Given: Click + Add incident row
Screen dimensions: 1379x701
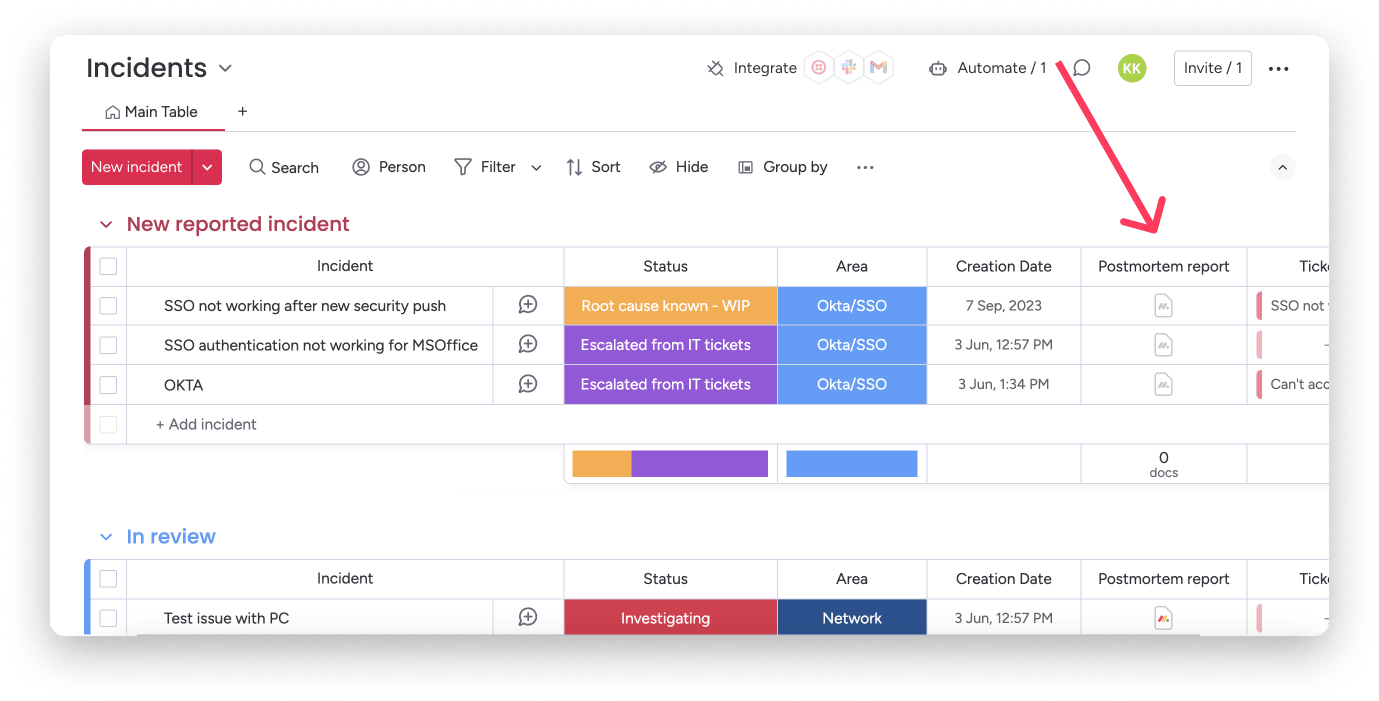Looking at the screenshot, I should (x=206, y=424).
